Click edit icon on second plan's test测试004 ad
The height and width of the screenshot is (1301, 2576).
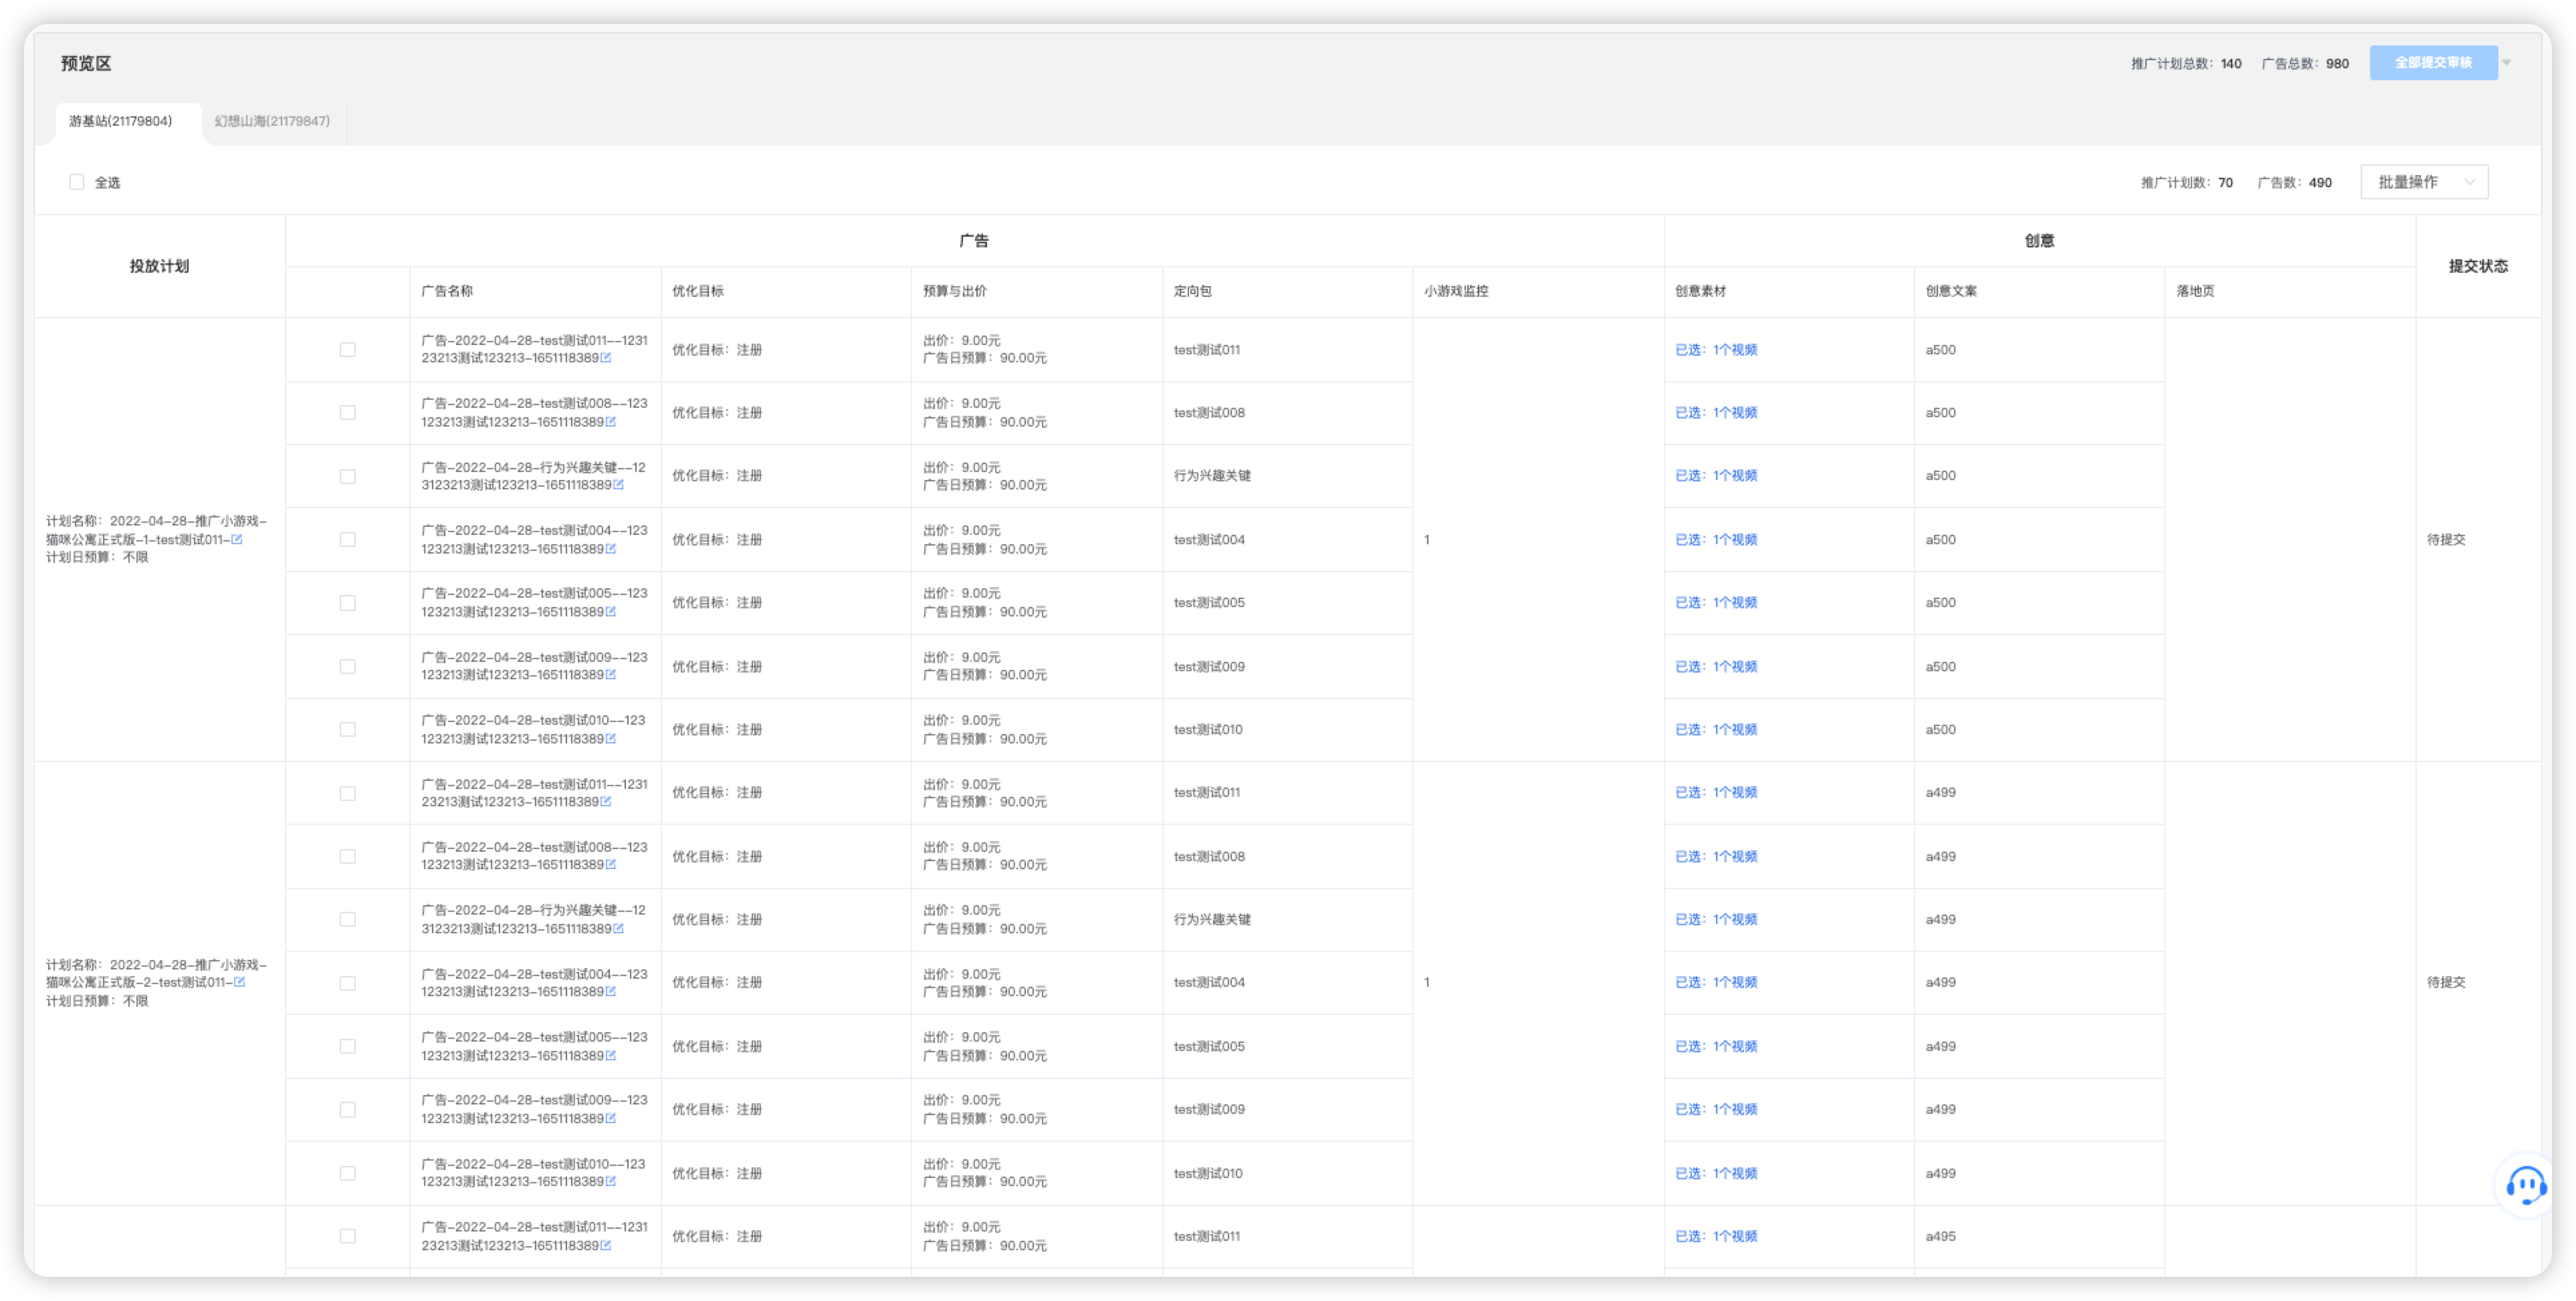[x=611, y=992]
